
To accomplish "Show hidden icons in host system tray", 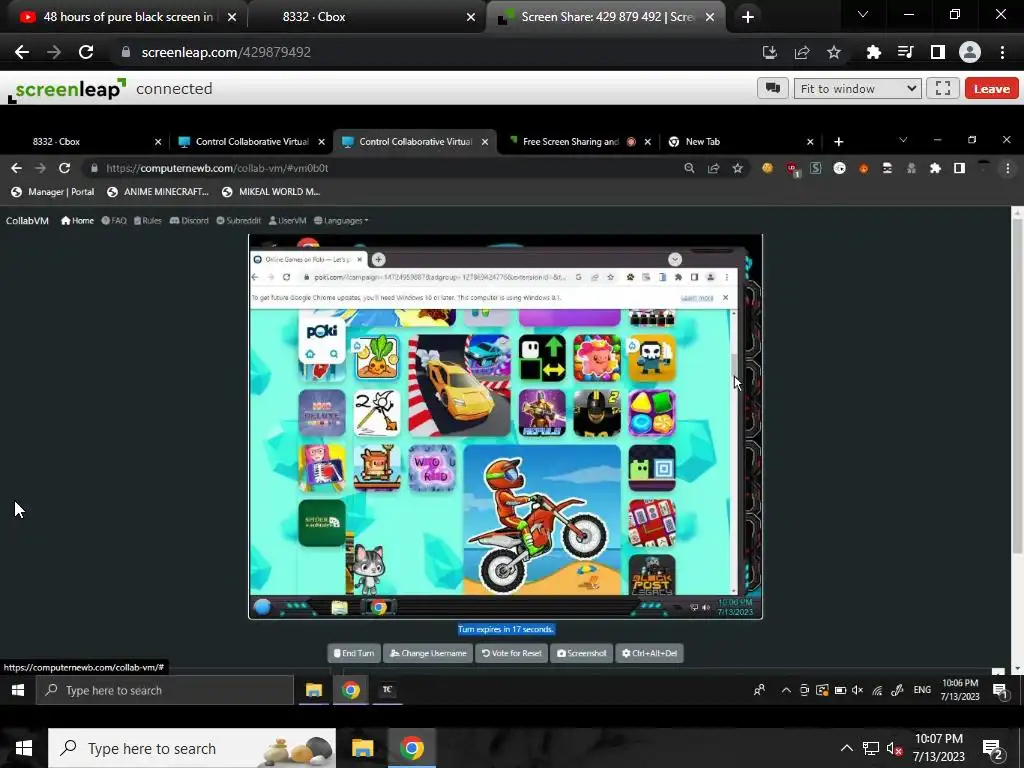I will coord(846,748).
